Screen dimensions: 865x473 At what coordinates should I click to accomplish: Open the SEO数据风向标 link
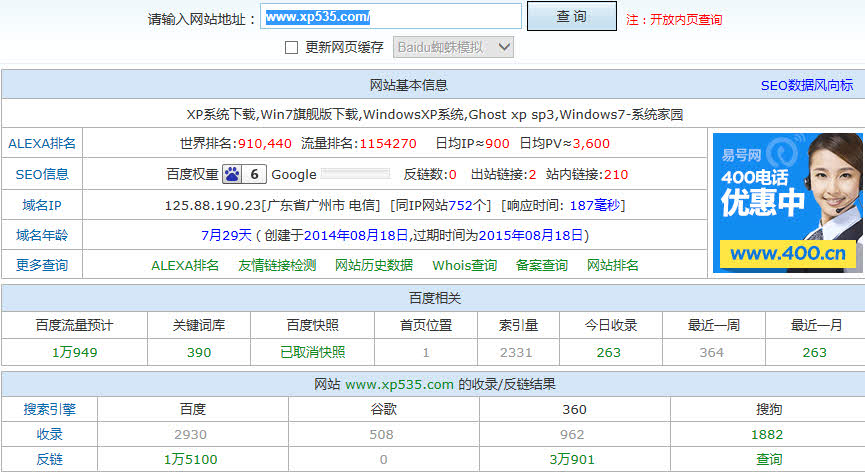806,85
